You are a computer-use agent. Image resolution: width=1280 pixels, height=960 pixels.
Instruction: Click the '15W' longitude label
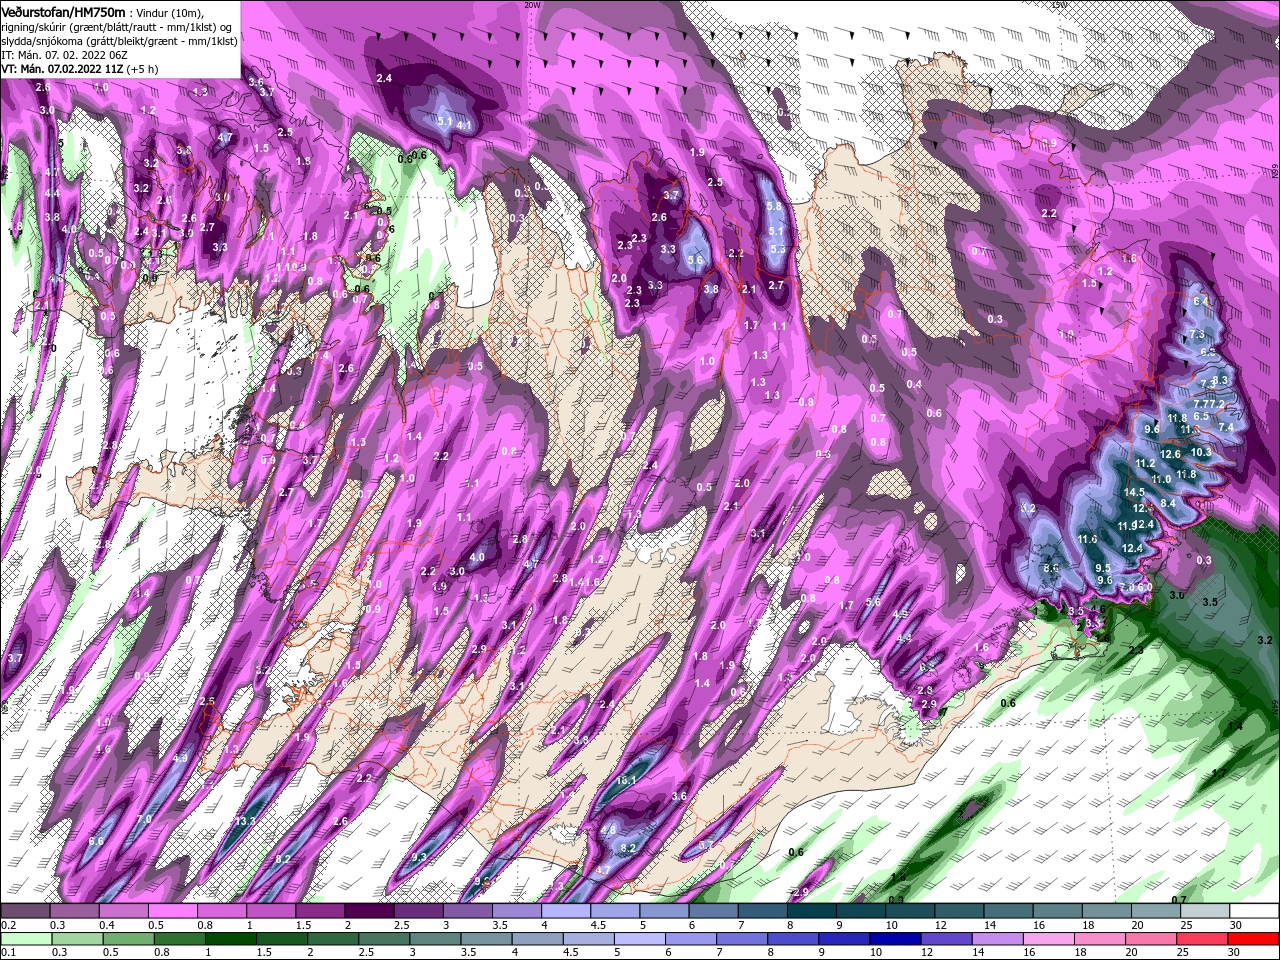click(x=1058, y=5)
